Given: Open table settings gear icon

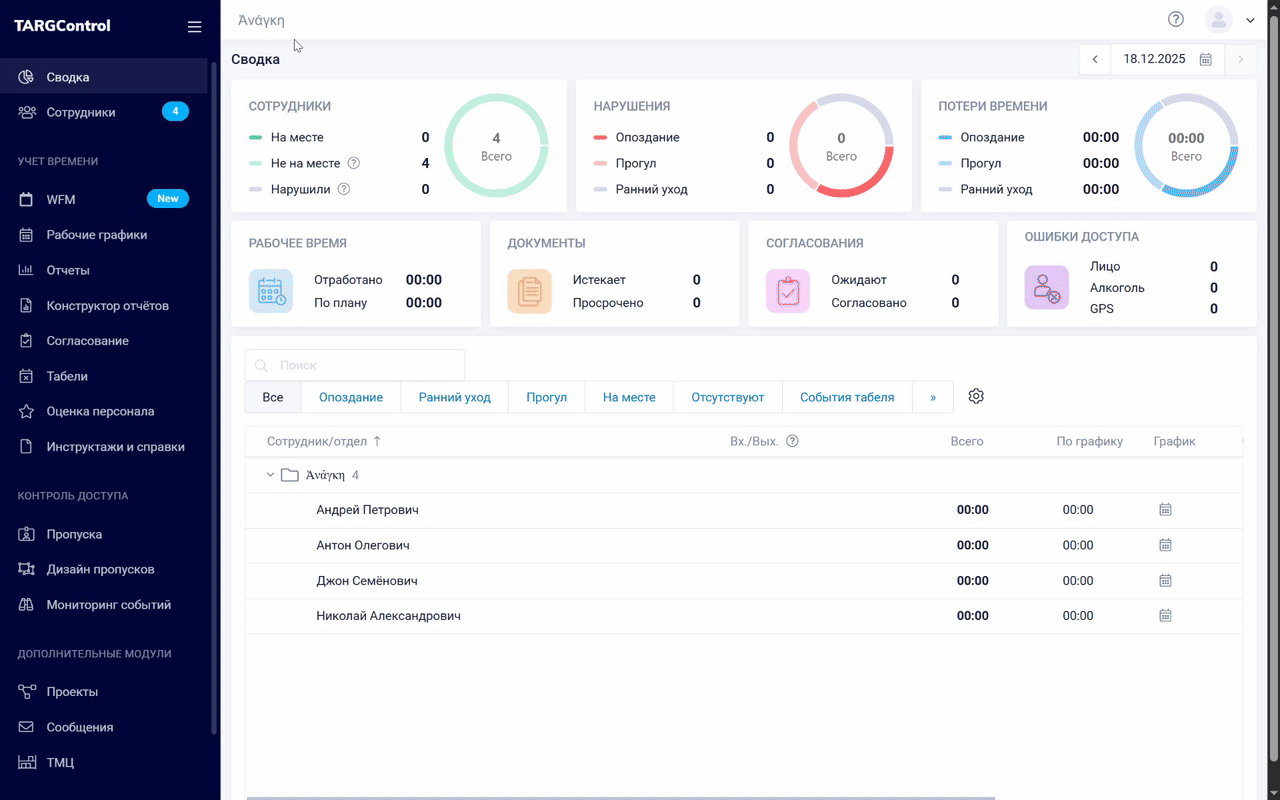Looking at the screenshot, I should tap(976, 396).
